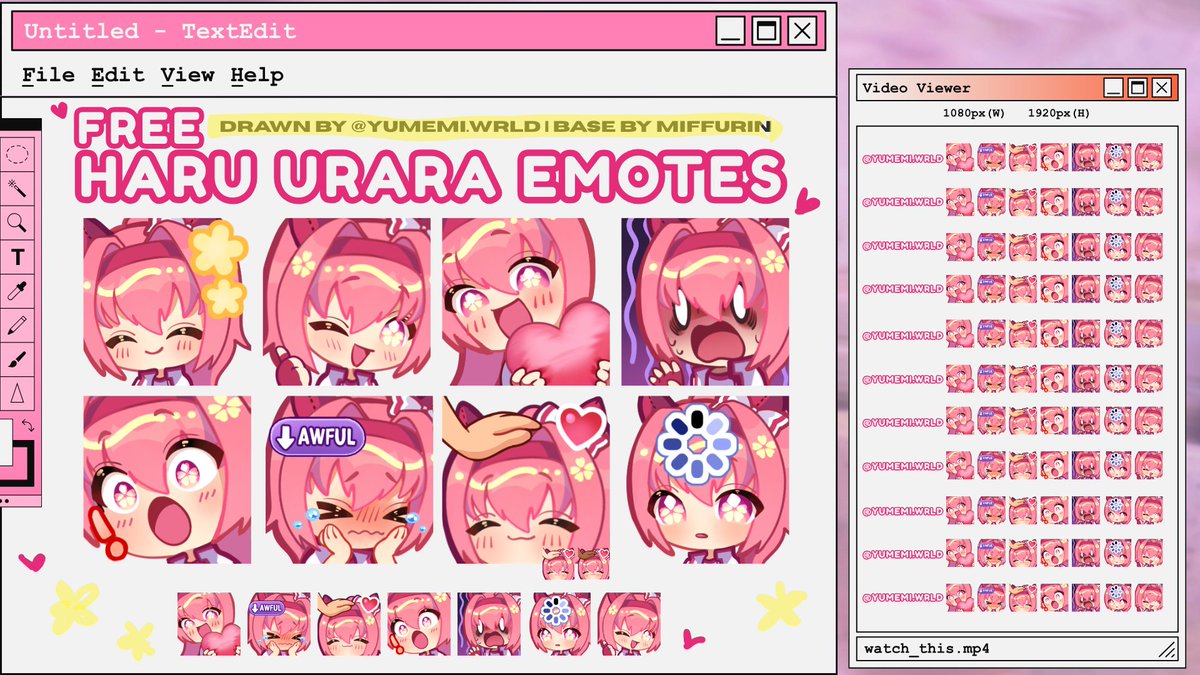The height and width of the screenshot is (675, 1200).
Task: Close the Video Viewer window
Action: pyautogui.click(x=1161, y=88)
